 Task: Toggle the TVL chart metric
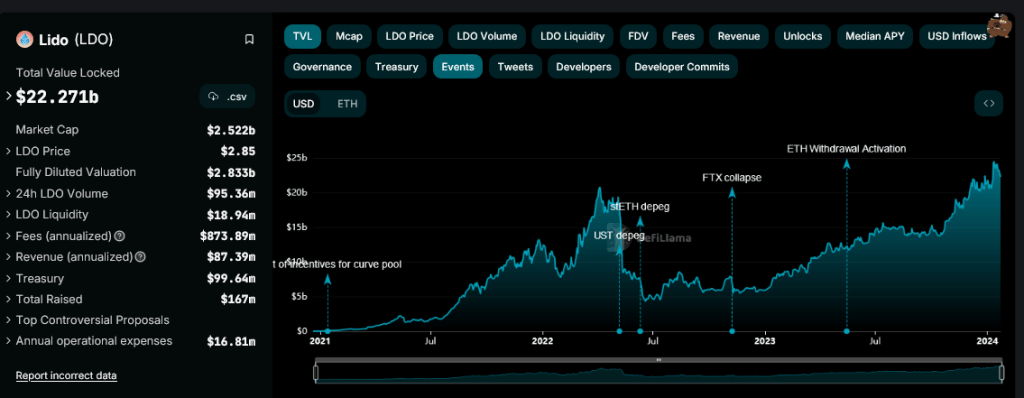pyautogui.click(x=302, y=36)
